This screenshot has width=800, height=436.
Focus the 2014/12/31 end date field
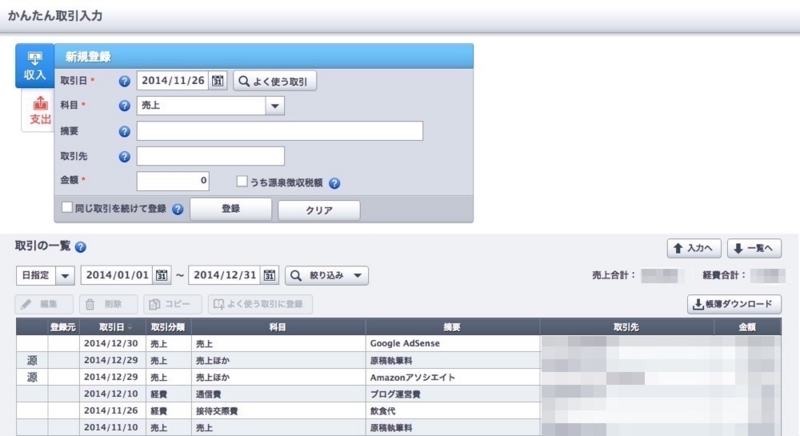point(224,275)
